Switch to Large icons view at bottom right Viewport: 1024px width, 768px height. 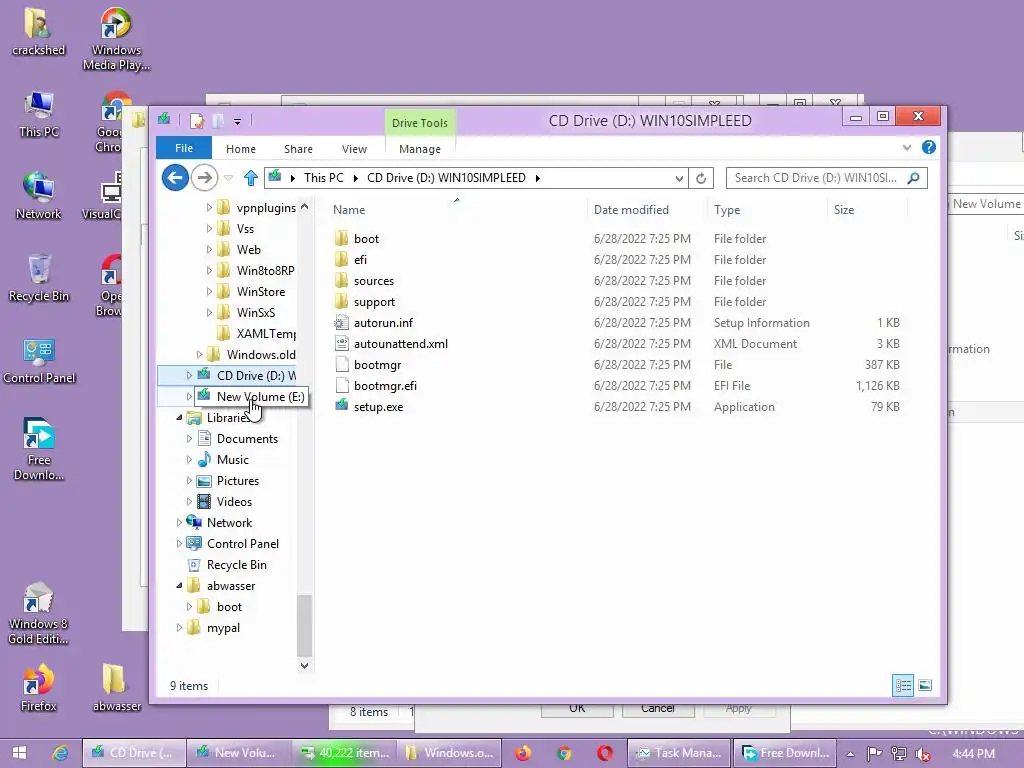tap(925, 685)
